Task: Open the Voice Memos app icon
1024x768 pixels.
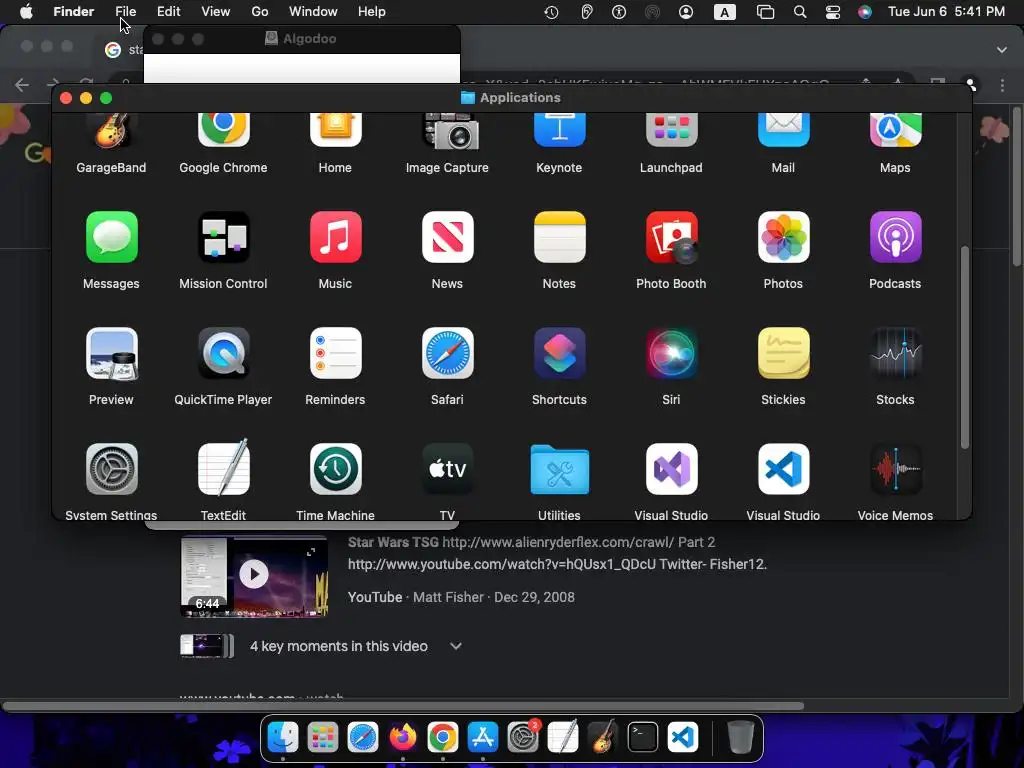Action: (x=895, y=469)
